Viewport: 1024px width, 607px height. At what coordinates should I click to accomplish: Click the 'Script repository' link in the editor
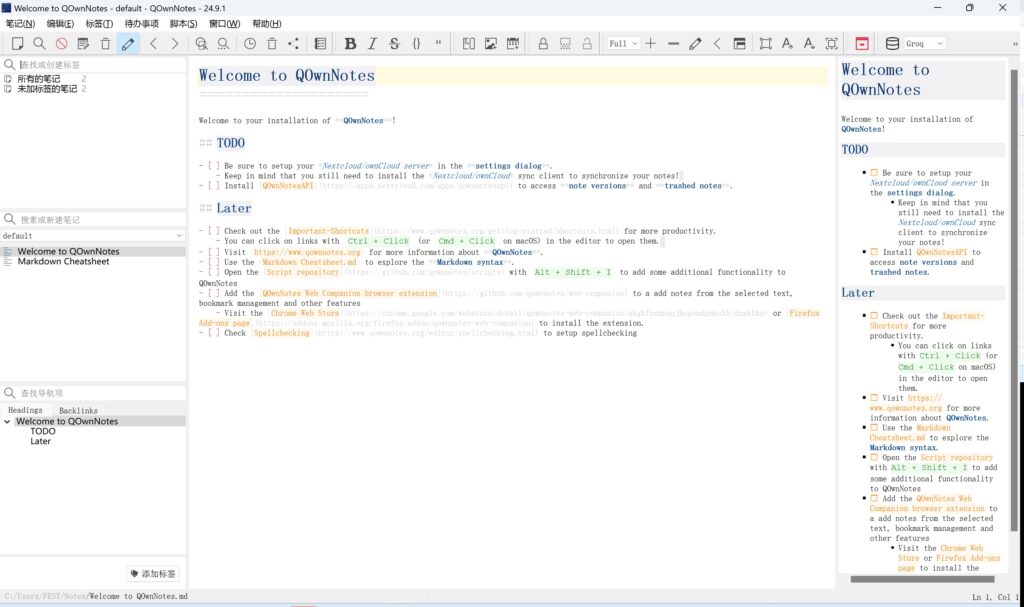coord(302,272)
